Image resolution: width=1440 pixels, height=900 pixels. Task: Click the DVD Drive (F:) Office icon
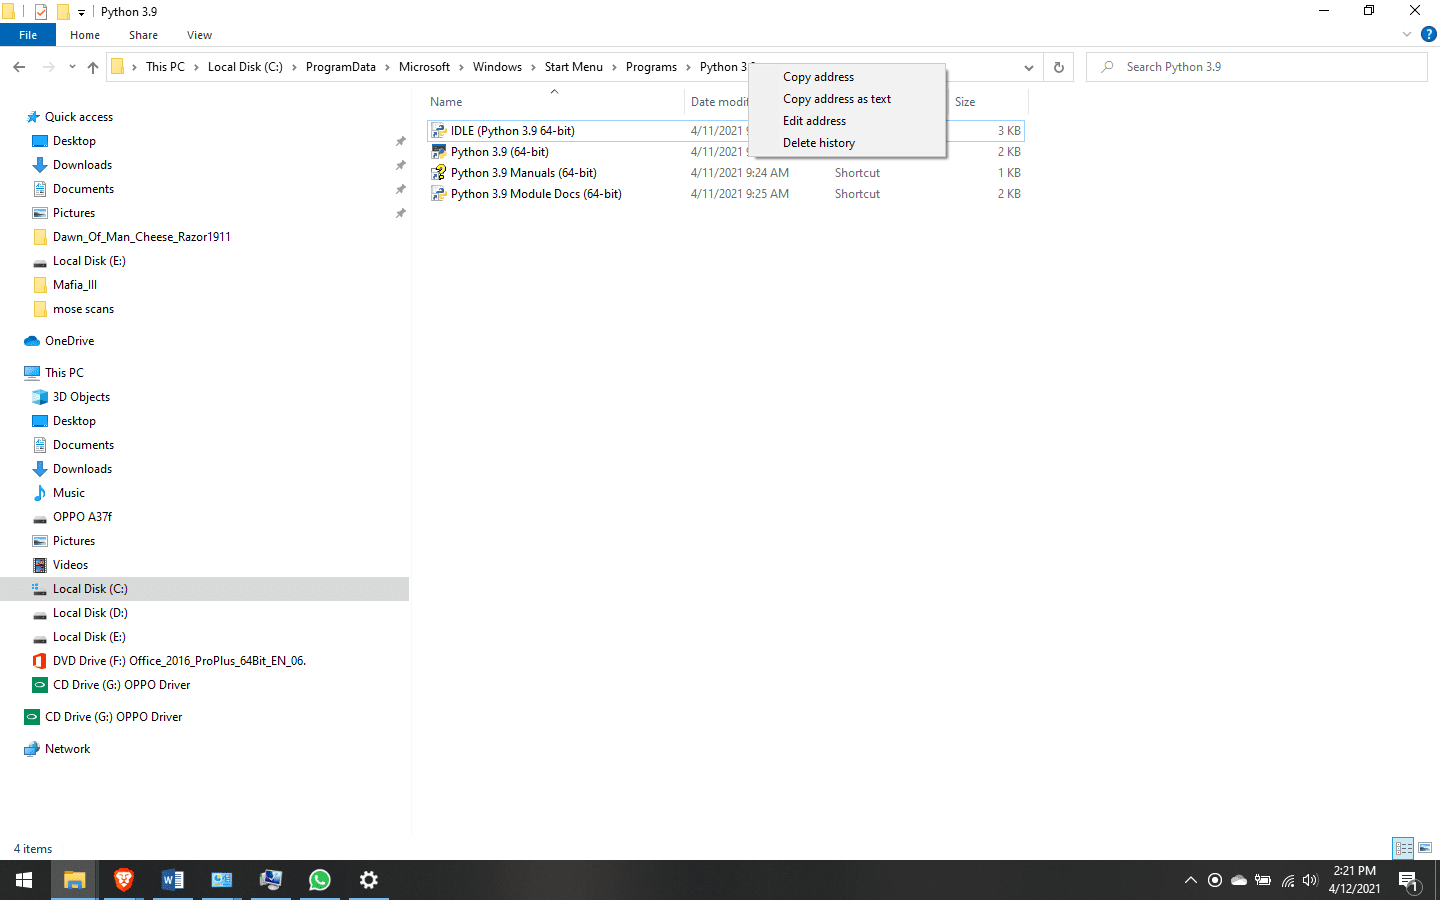(x=40, y=661)
